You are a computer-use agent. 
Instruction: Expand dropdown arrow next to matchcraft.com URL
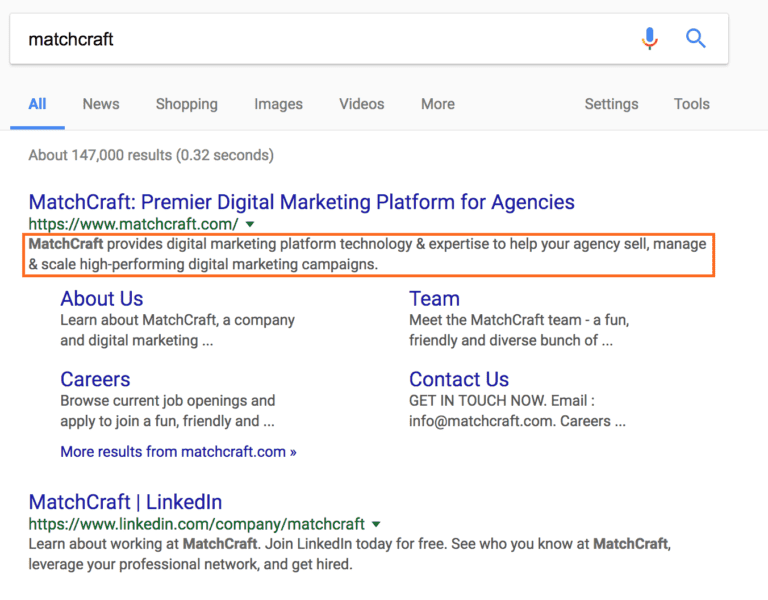(x=250, y=224)
